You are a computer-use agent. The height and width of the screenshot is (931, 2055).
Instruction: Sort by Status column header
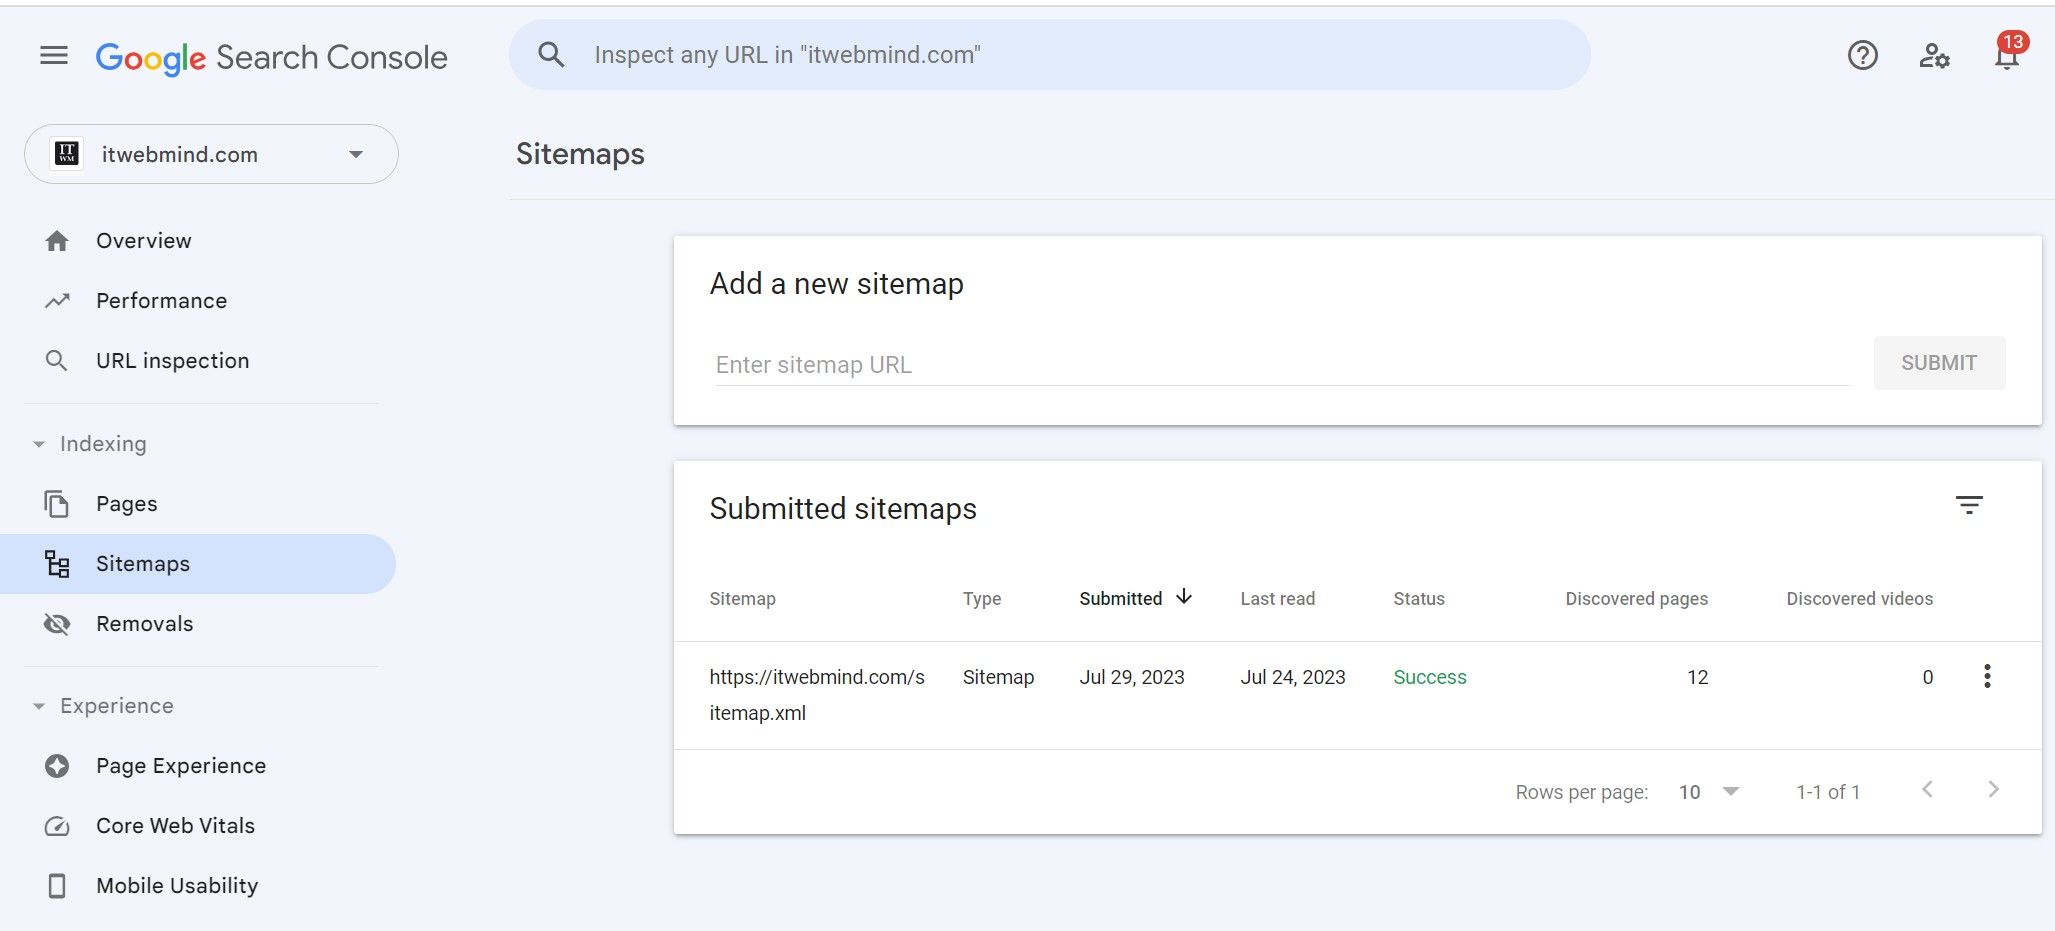1418,599
